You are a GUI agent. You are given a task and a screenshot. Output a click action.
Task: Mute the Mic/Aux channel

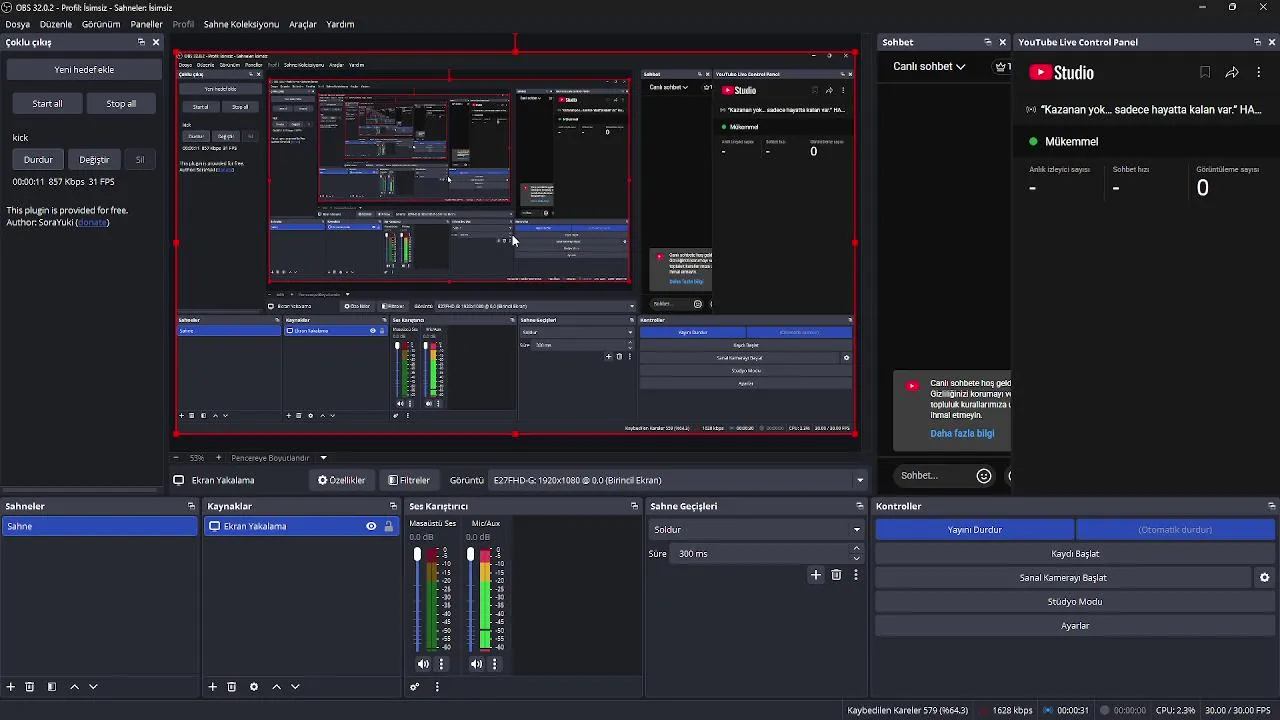click(x=476, y=664)
